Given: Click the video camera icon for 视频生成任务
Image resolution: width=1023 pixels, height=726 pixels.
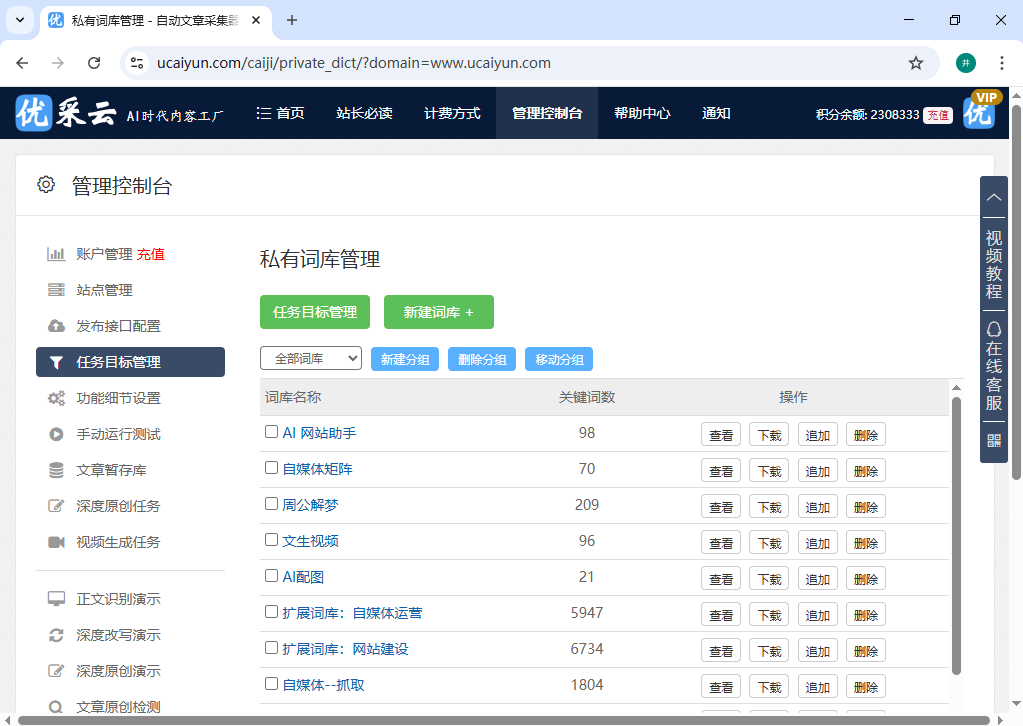Looking at the screenshot, I should pyautogui.click(x=56, y=542).
